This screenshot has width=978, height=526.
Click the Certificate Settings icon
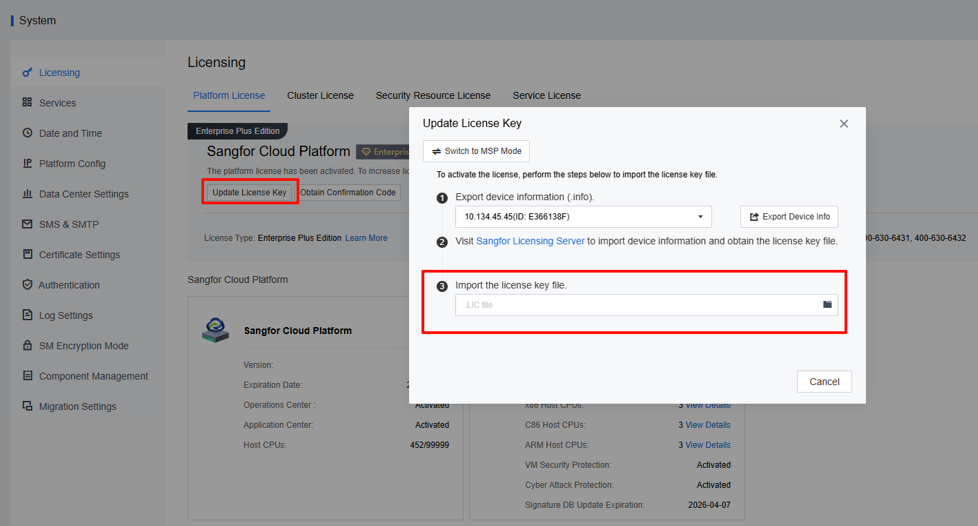coord(27,254)
